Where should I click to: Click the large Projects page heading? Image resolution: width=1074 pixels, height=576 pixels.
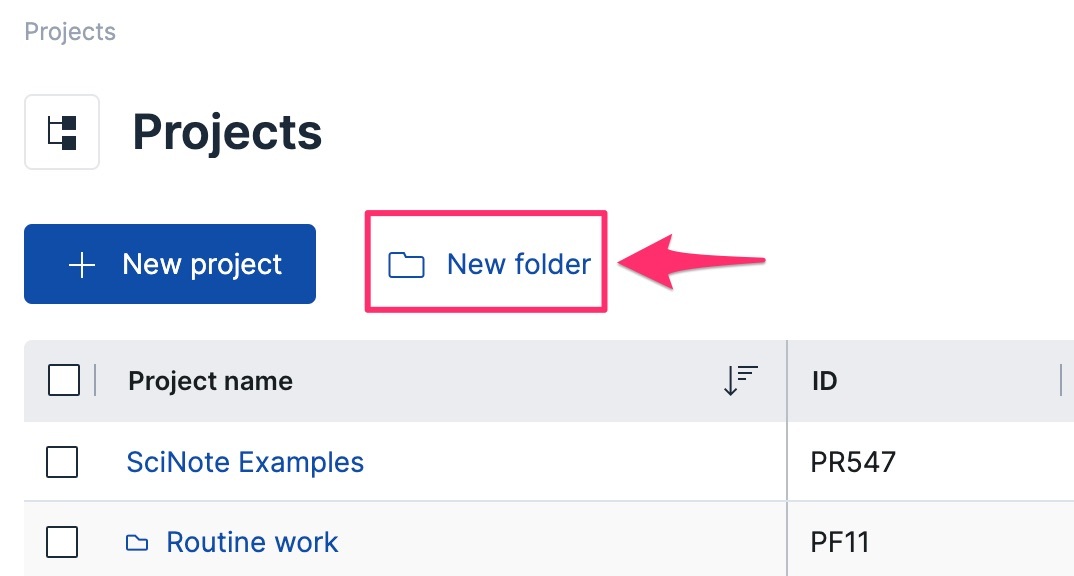[227, 132]
